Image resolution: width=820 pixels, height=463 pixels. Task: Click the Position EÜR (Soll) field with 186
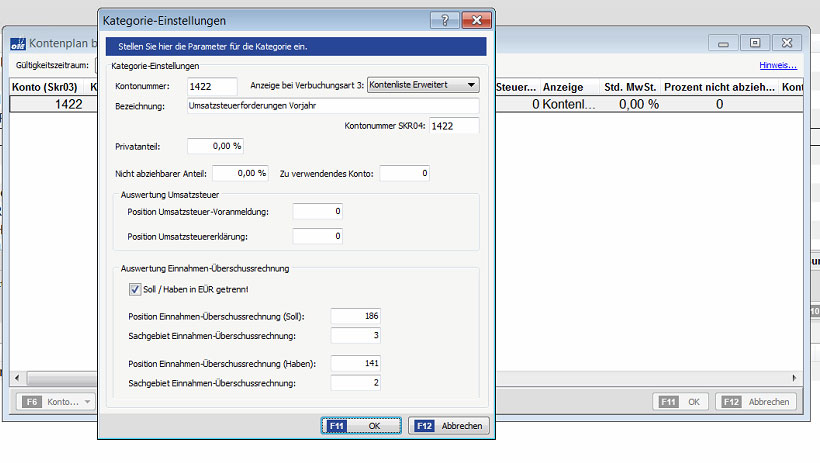[356, 316]
